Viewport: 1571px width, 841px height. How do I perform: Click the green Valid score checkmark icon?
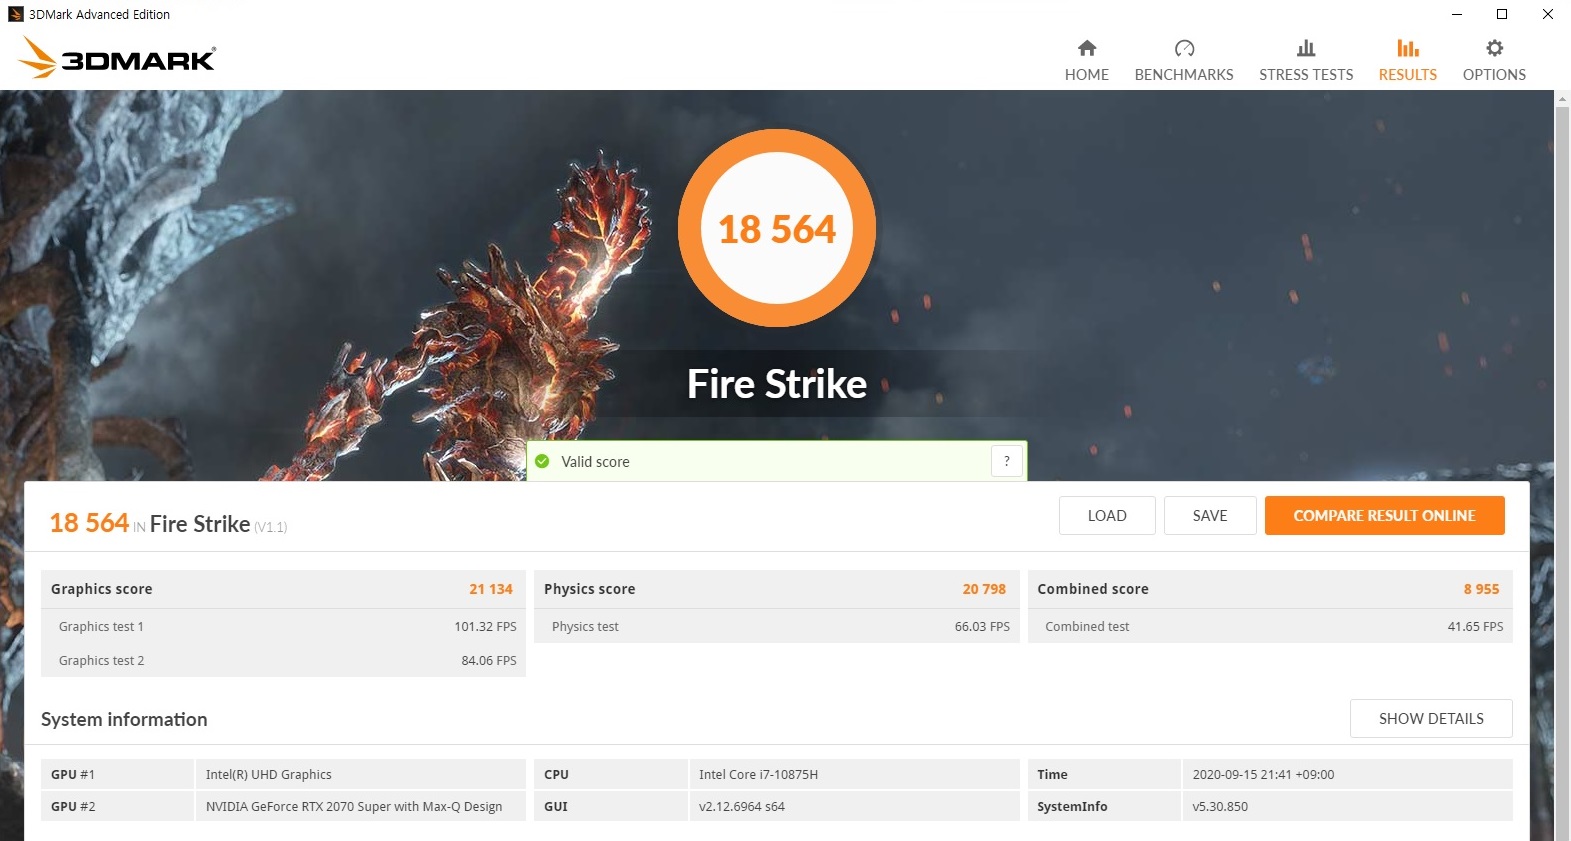pos(542,461)
